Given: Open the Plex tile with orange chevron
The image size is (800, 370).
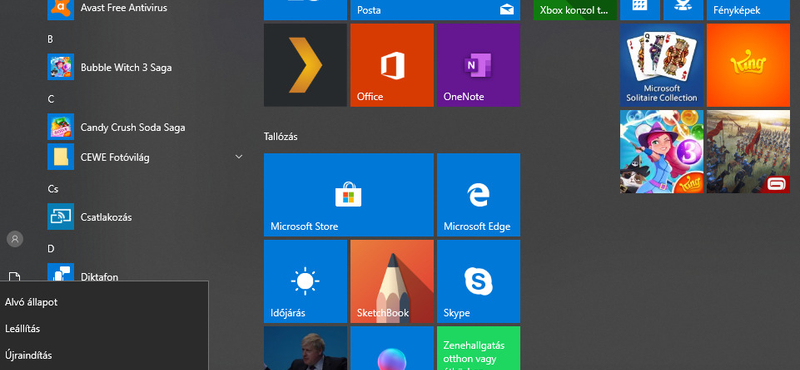Looking at the screenshot, I should point(306,65).
